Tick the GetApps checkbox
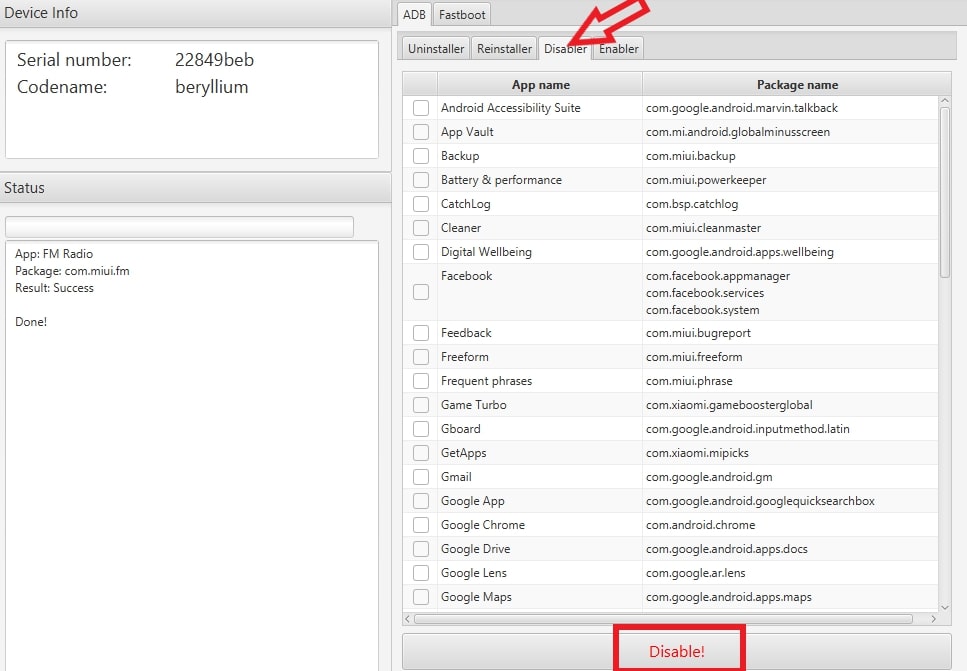 [x=421, y=453]
